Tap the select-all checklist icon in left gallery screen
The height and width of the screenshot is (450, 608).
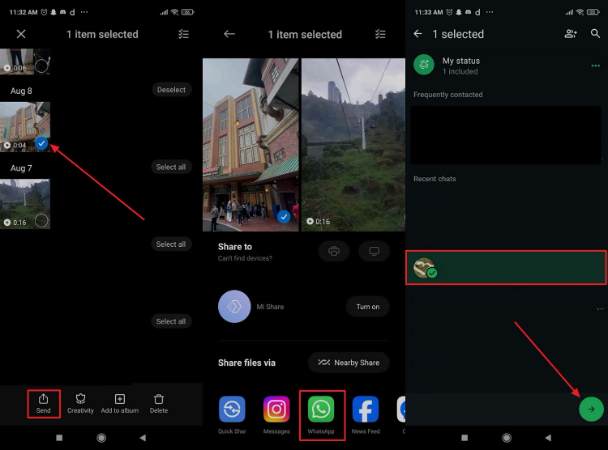(x=183, y=34)
